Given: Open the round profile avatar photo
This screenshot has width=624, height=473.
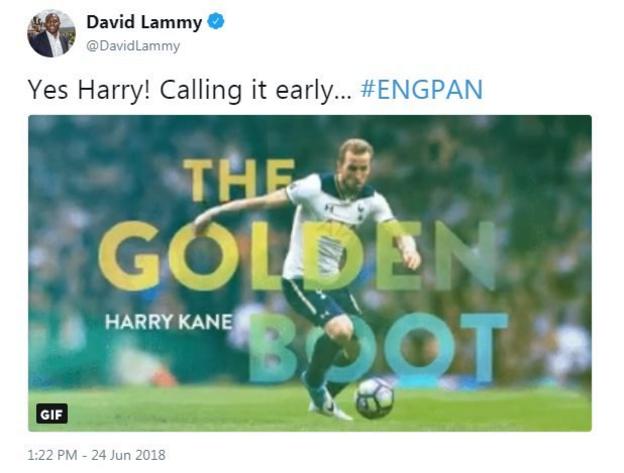Looking at the screenshot, I should click(x=51, y=33).
